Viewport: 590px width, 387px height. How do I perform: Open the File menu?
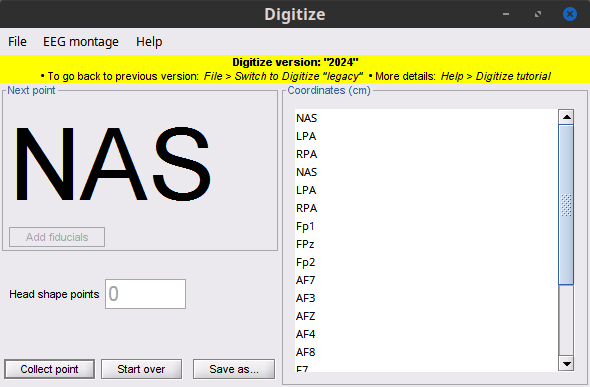[x=17, y=42]
